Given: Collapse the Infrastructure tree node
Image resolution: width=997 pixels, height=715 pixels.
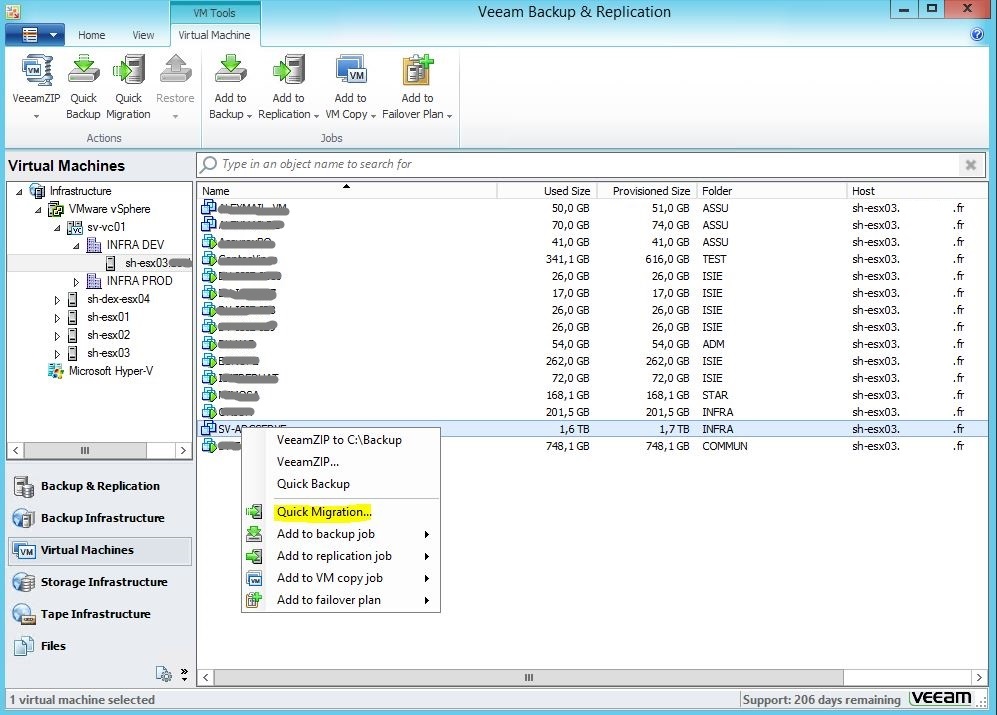Looking at the screenshot, I should [19, 191].
